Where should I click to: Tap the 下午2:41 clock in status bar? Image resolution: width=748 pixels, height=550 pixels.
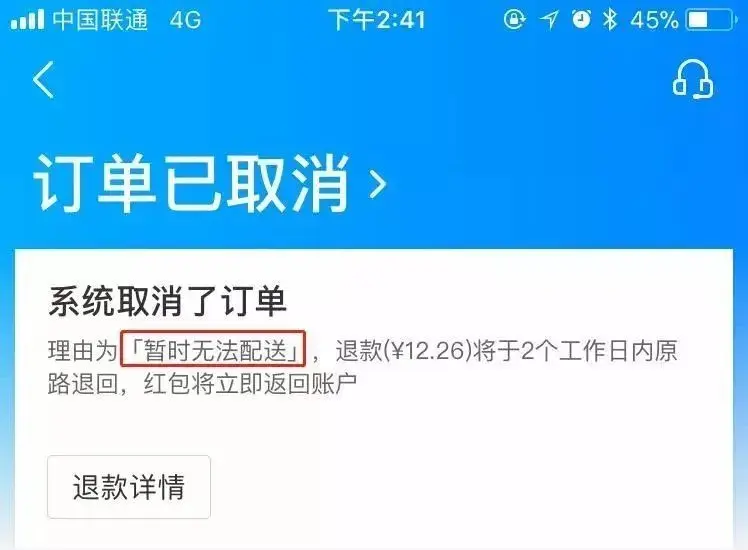[x=377, y=20]
